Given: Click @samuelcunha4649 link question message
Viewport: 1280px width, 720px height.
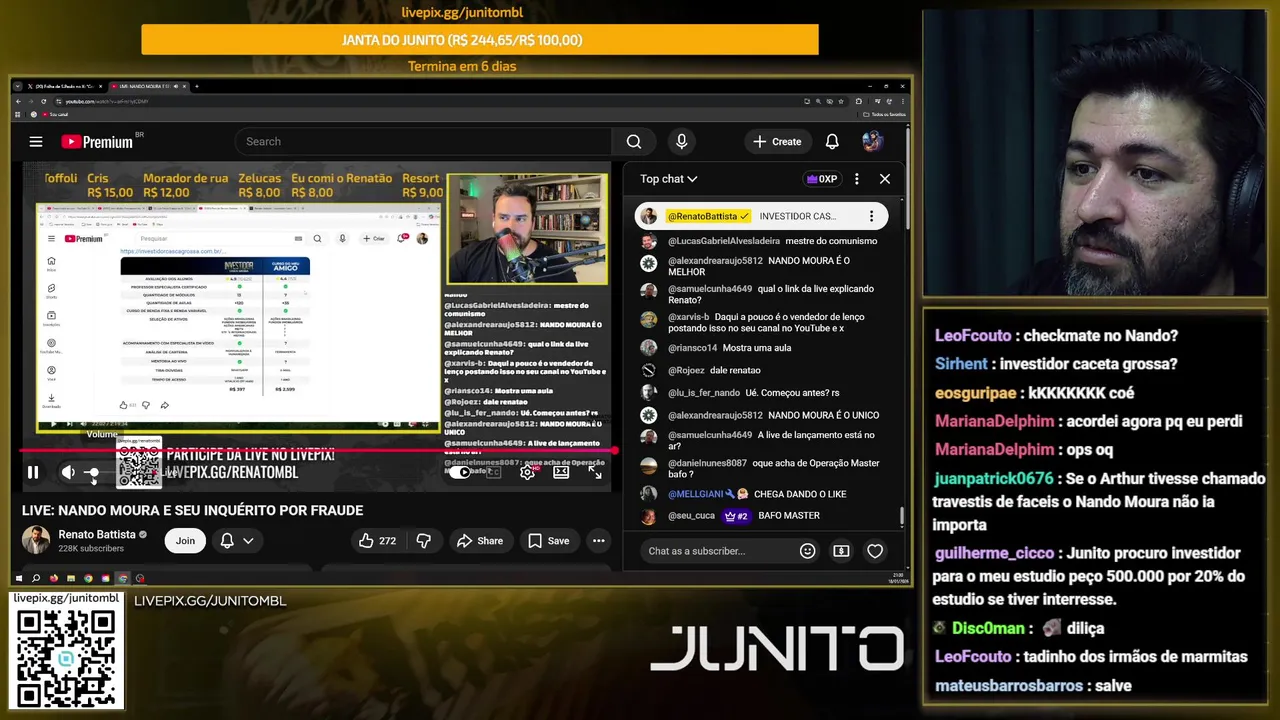Looking at the screenshot, I should tap(759, 294).
